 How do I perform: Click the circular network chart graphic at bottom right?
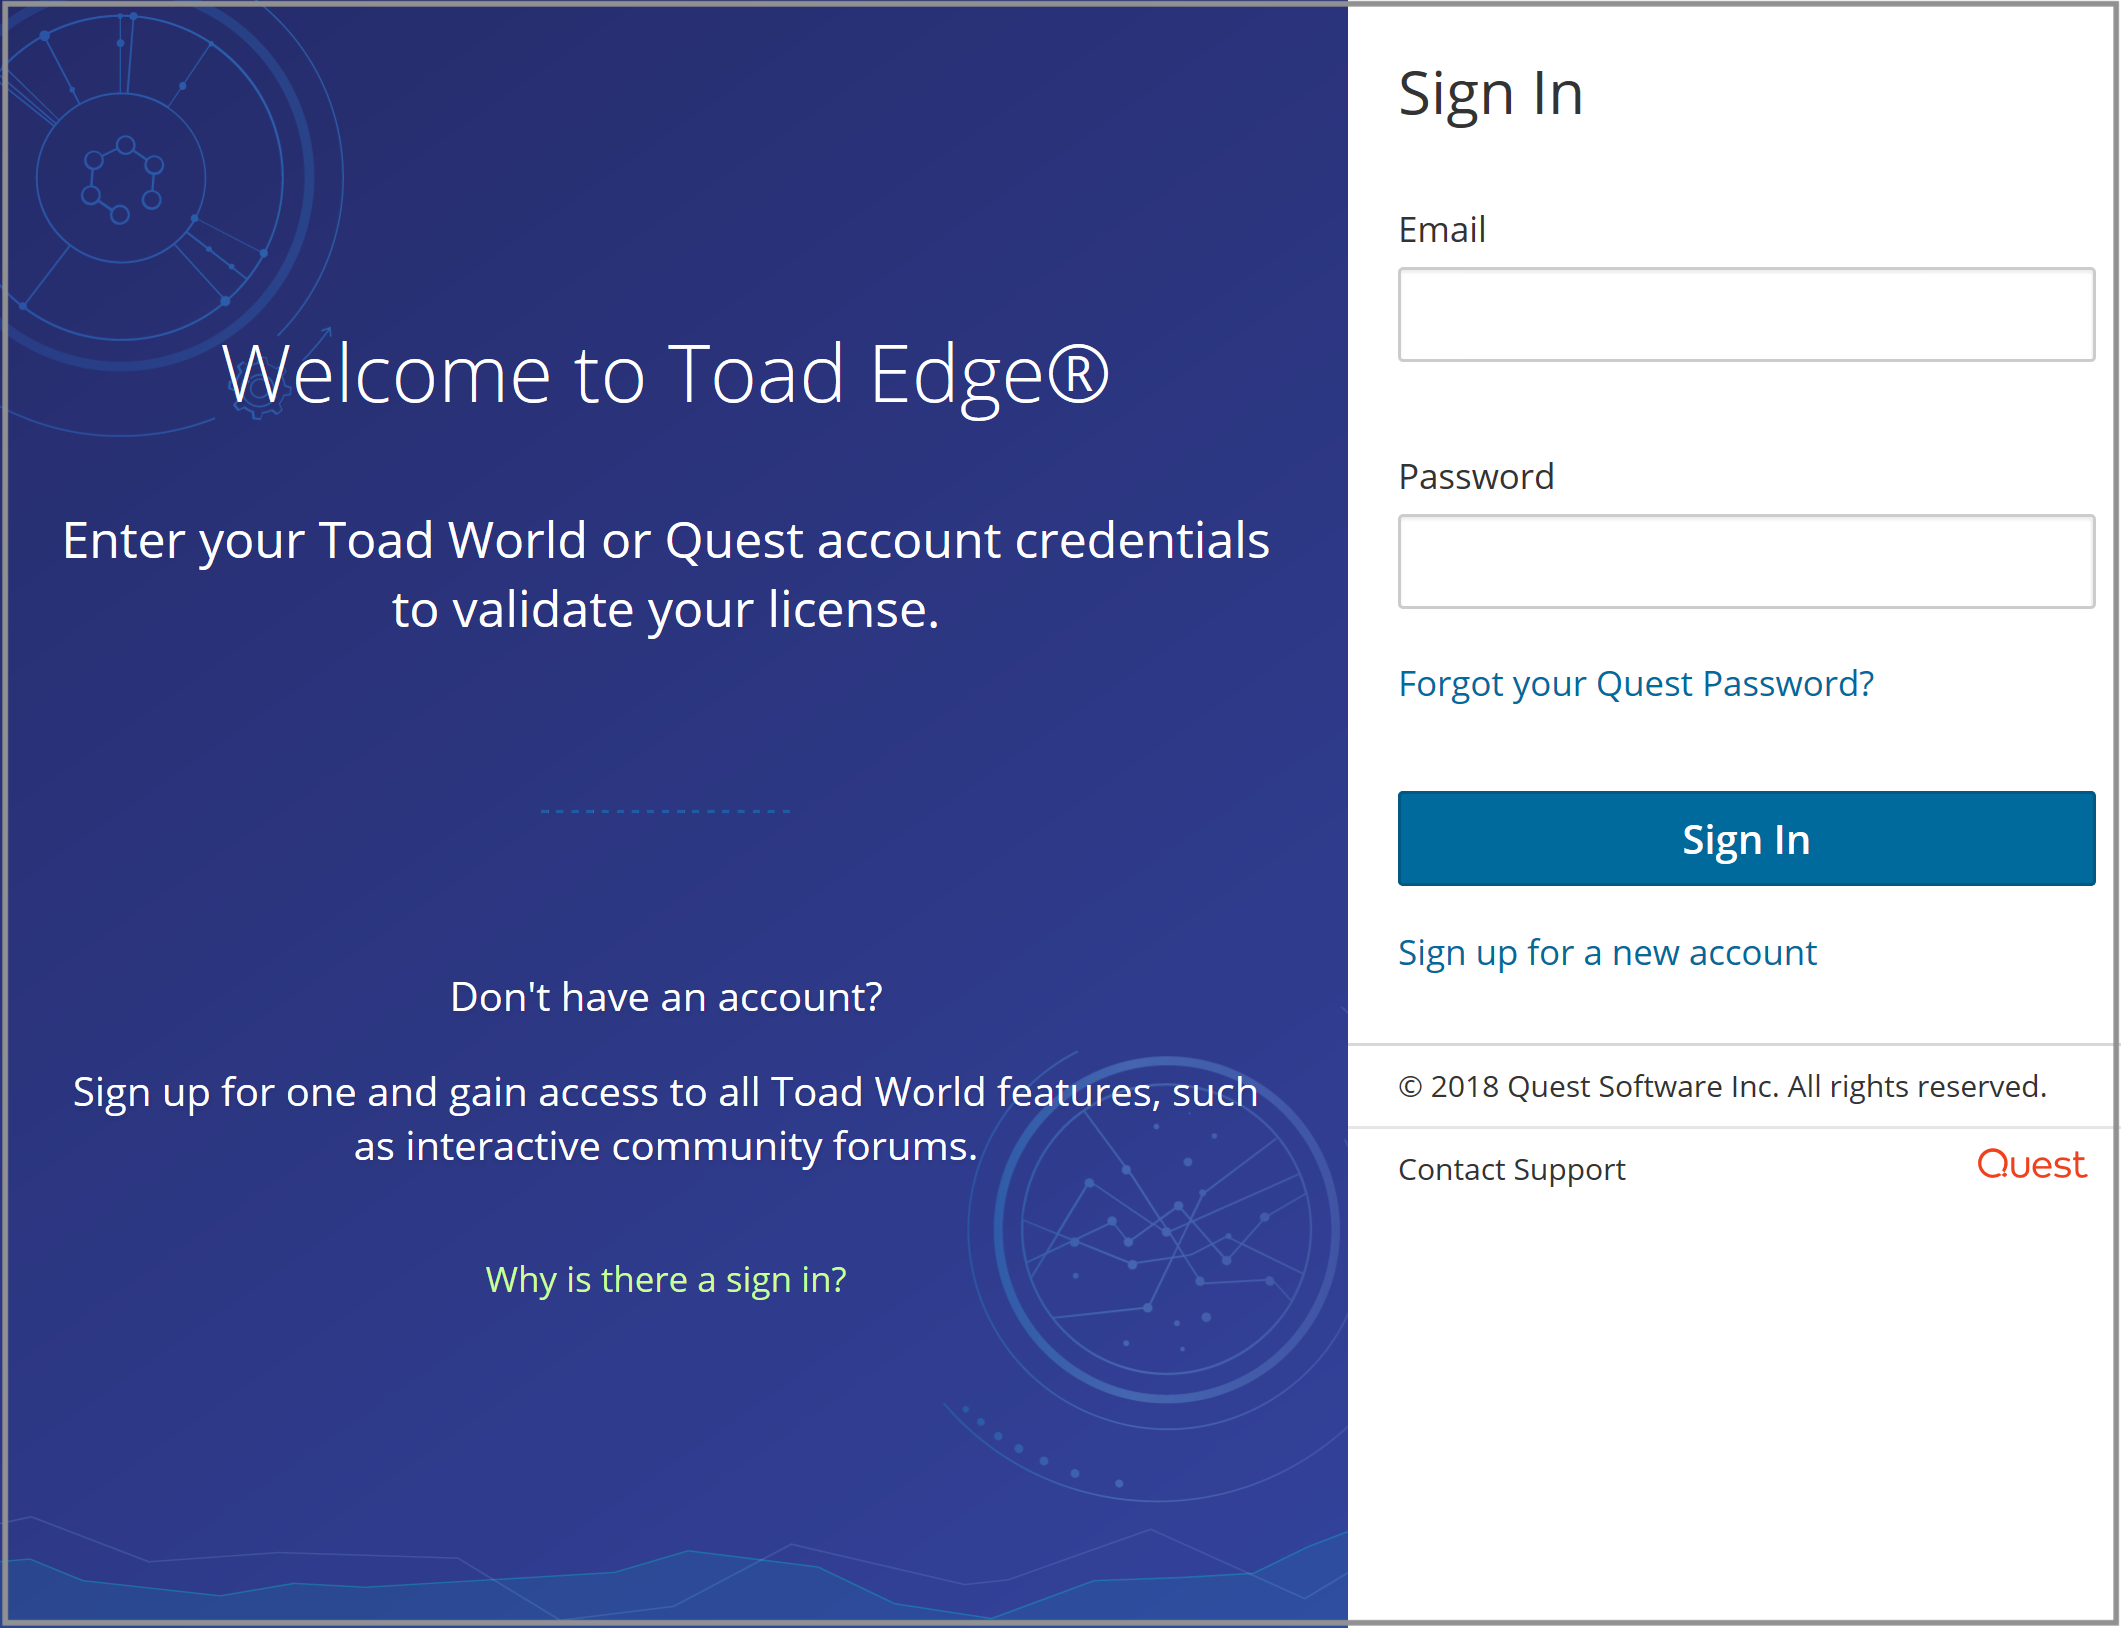(1166, 1230)
